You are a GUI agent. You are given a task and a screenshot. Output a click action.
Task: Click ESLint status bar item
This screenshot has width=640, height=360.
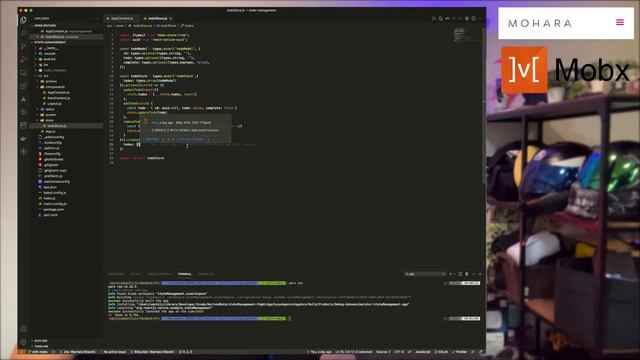click(x=441, y=352)
